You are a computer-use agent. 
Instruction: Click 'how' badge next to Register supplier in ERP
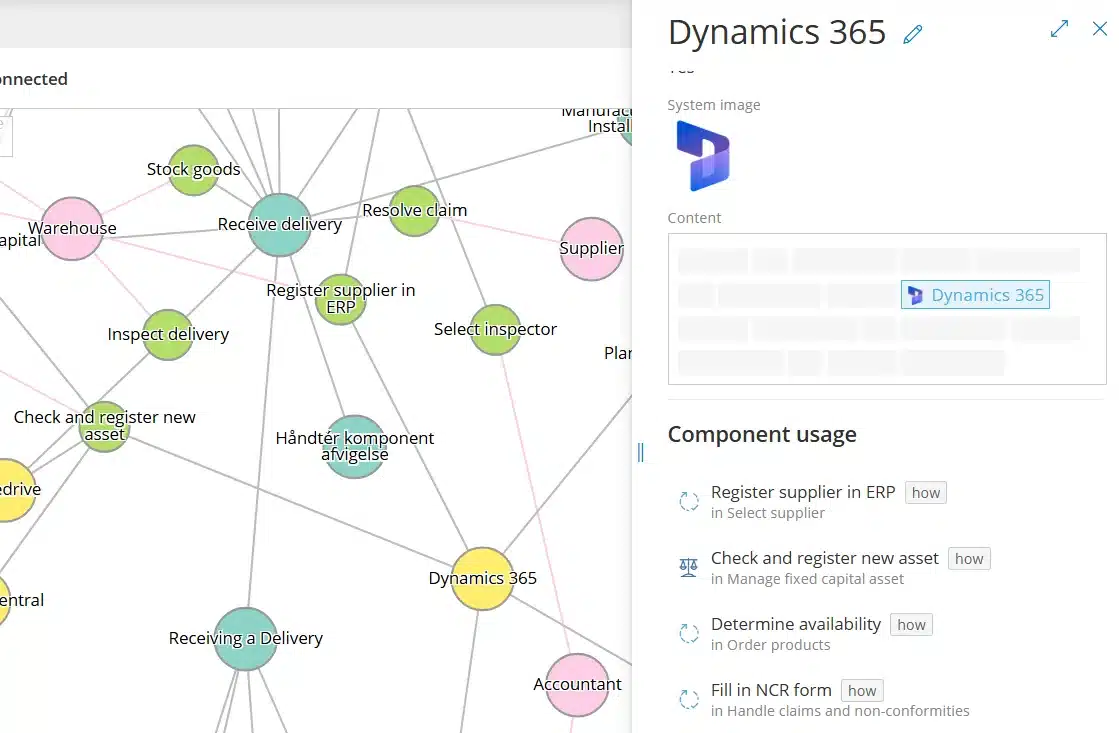tap(926, 493)
